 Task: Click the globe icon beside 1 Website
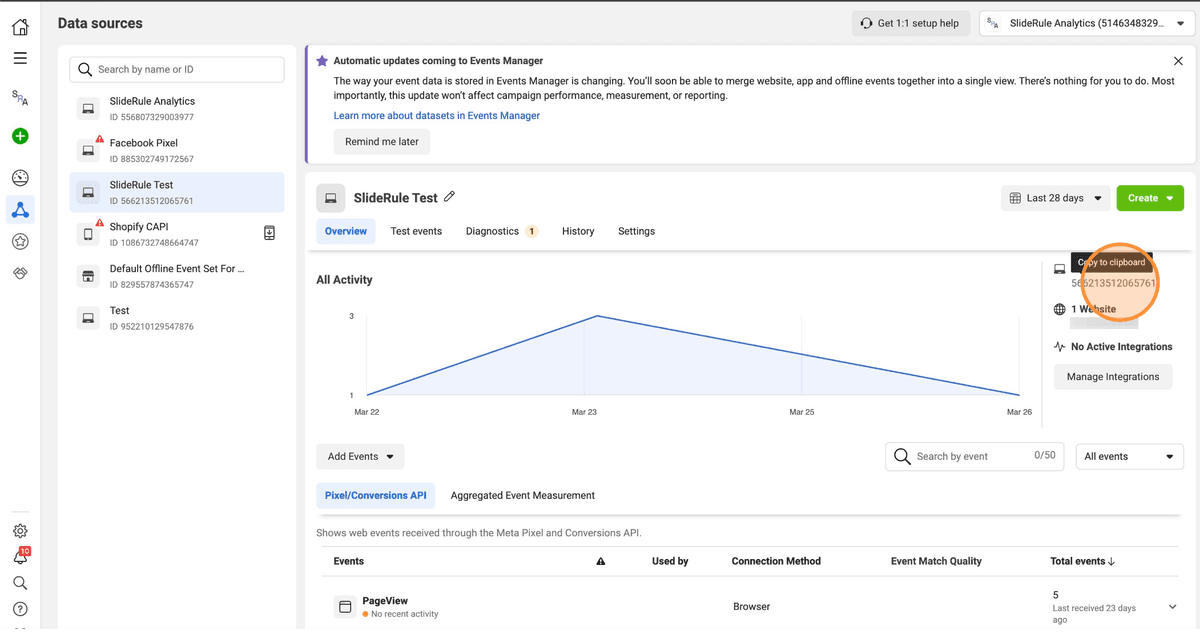(x=1060, y=309)
